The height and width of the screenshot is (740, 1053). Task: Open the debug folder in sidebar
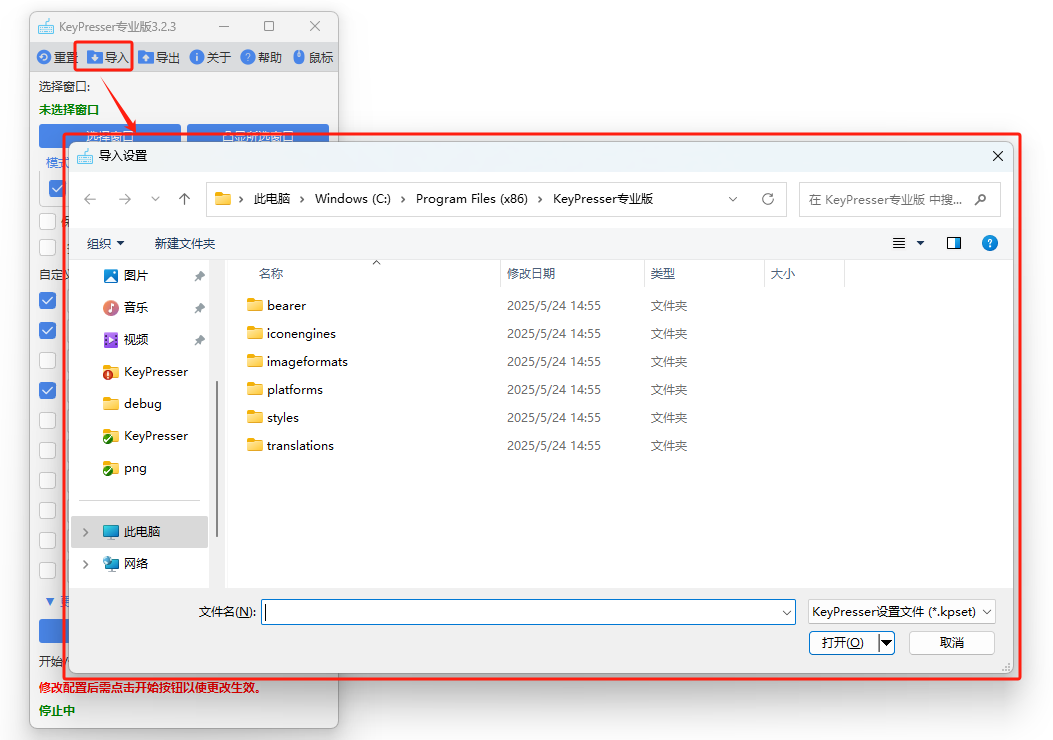[x=132, y=404]
